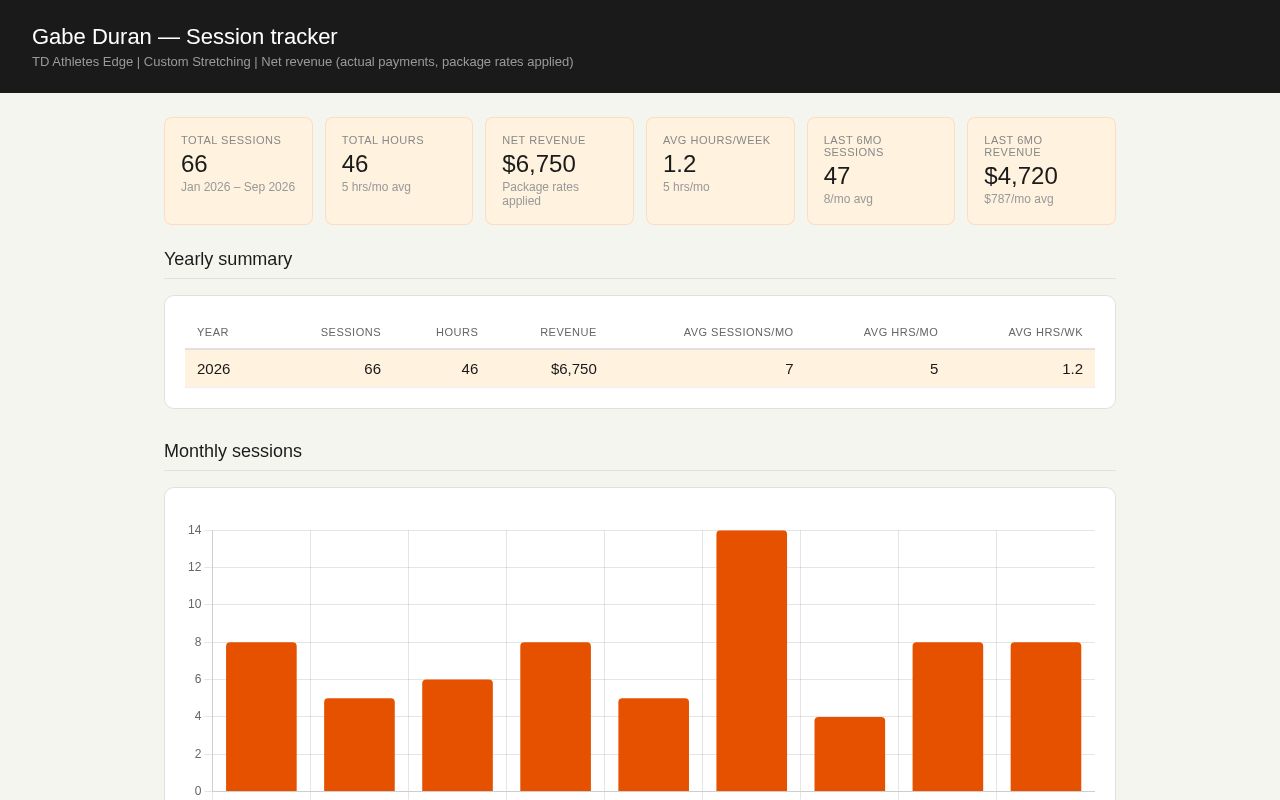Image resolution: width=1280 pixels, height=800 pixels.
Task: Select the Total Hours card showing 46
Action: click(x=399, y=171)
